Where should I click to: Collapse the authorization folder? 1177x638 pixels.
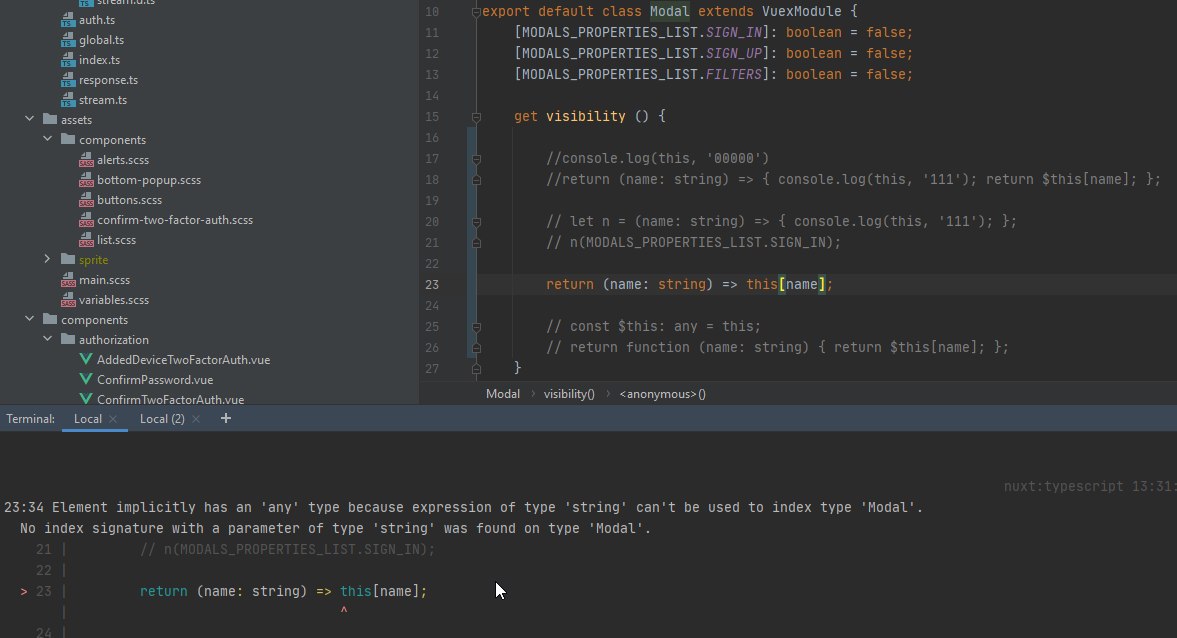click(47, 340)
